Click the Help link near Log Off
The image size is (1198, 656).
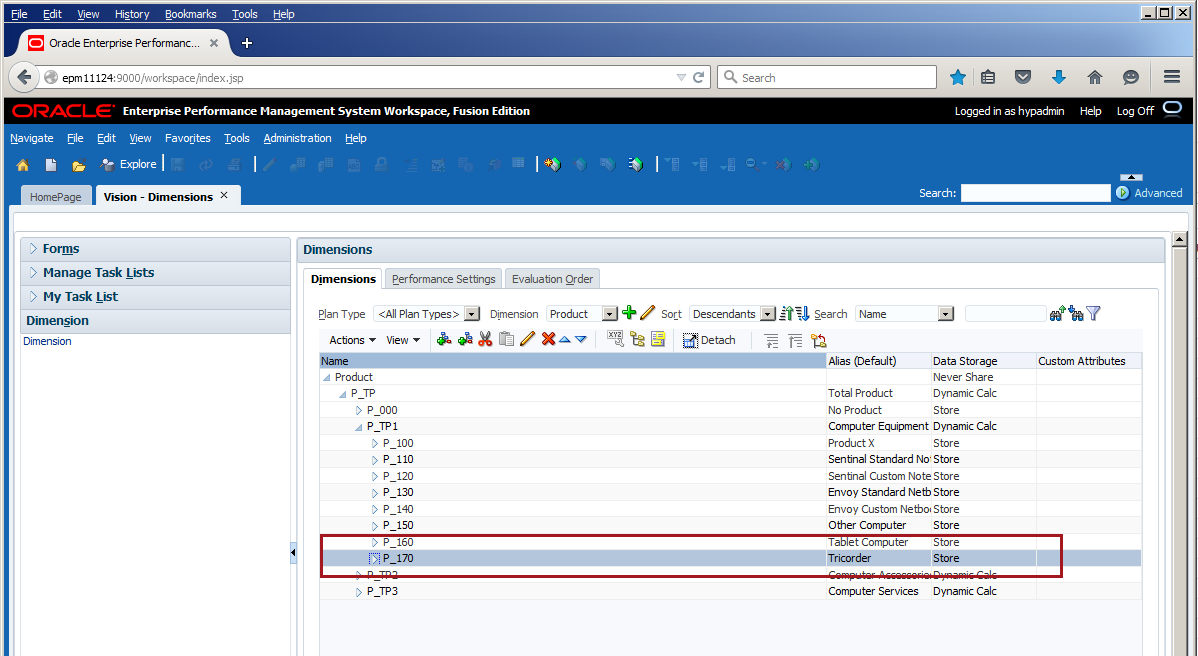tap(1090, 111)
